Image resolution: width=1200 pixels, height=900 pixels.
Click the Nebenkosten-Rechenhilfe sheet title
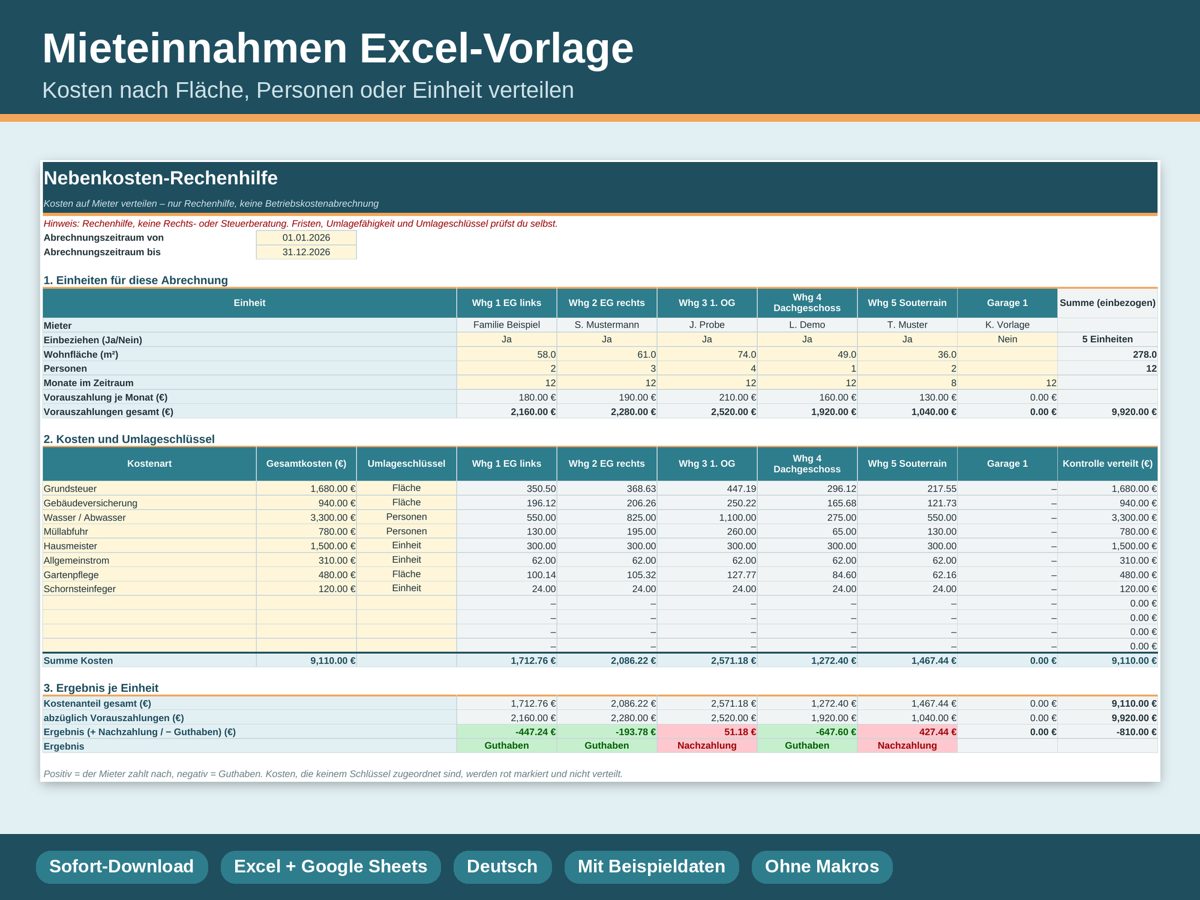pos(161,178)
